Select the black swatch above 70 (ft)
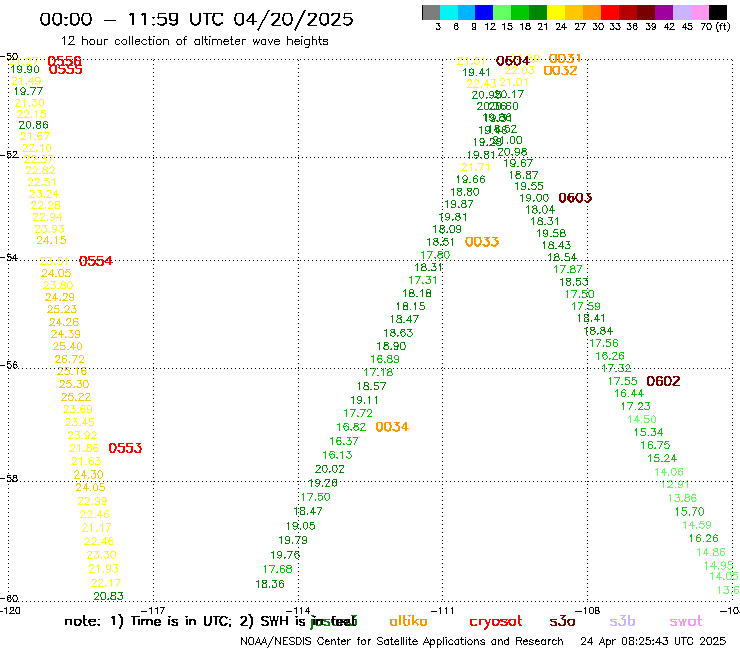740x650 pixels. tap(718, 12)
